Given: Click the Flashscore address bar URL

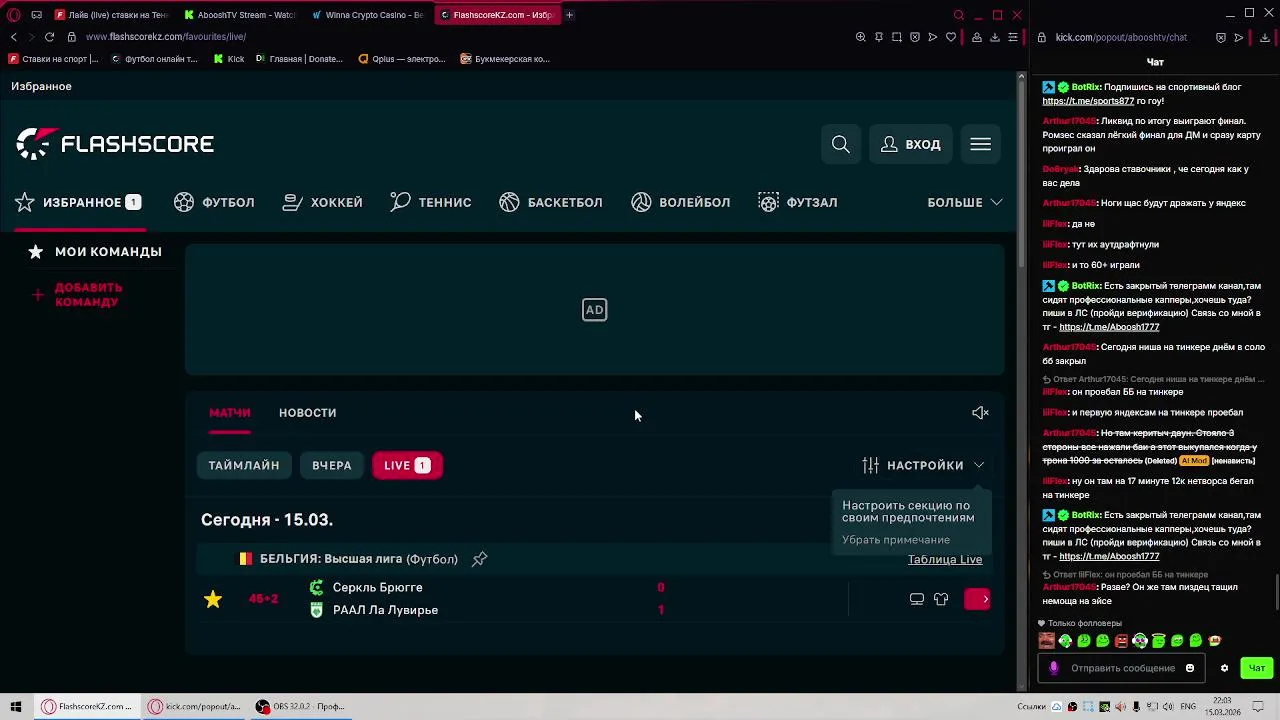Looking at the screenshot, I should [x=166, y=37].
